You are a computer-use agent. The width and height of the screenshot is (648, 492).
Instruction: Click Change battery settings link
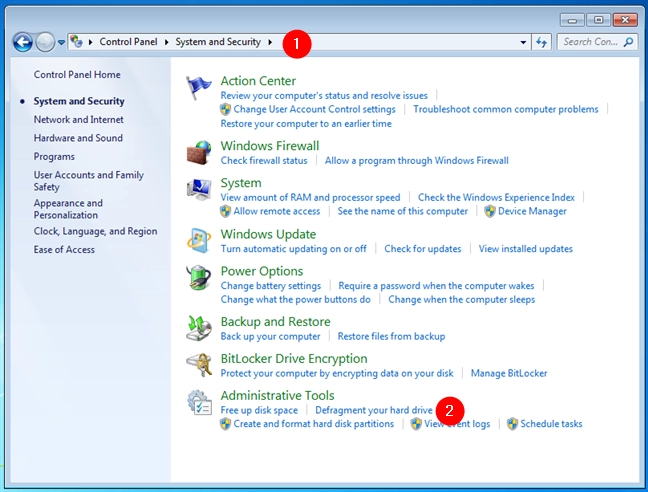pyautogui.click(x=271, y=286)
